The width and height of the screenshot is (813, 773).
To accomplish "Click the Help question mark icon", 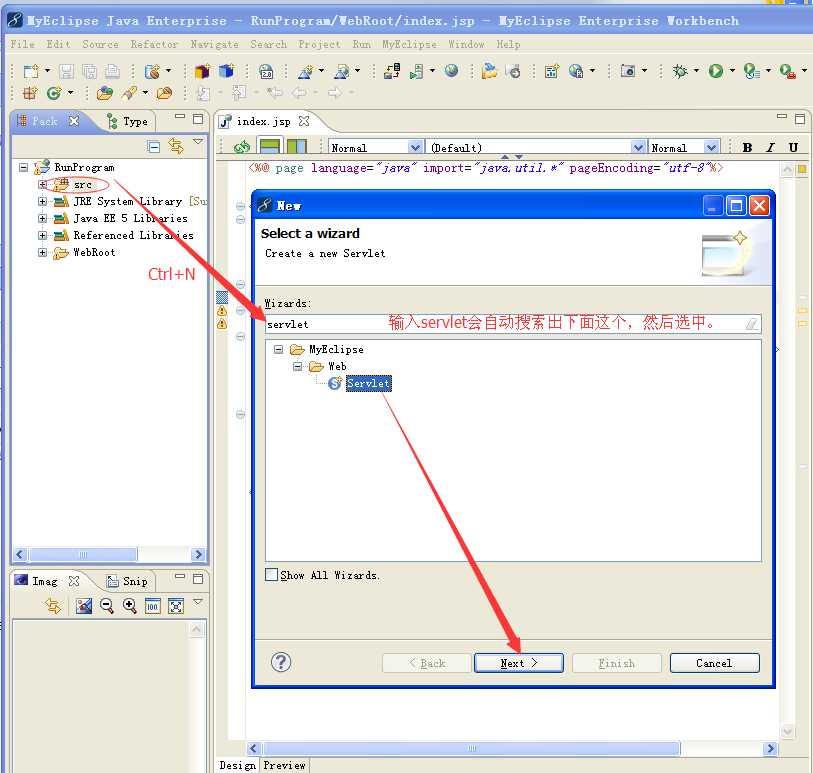I will coord(281,662).
